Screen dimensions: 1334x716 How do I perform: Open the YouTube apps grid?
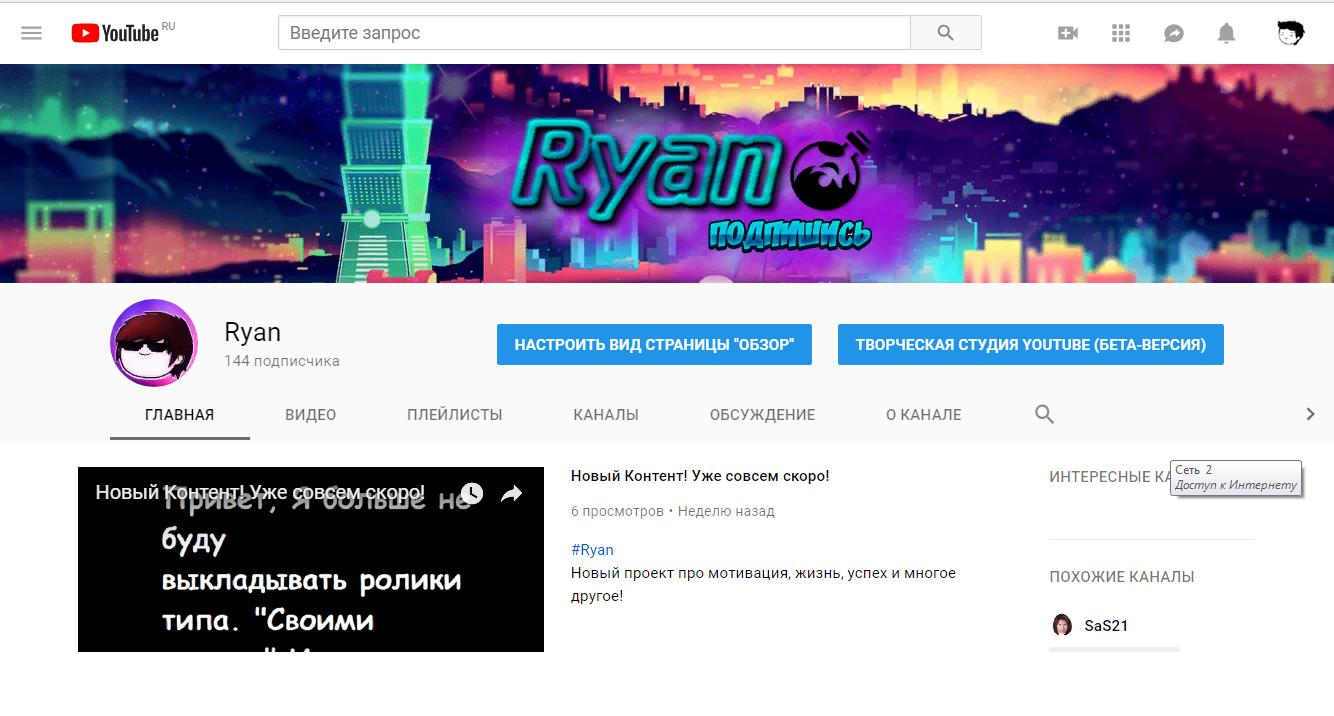pos(1121,33)
